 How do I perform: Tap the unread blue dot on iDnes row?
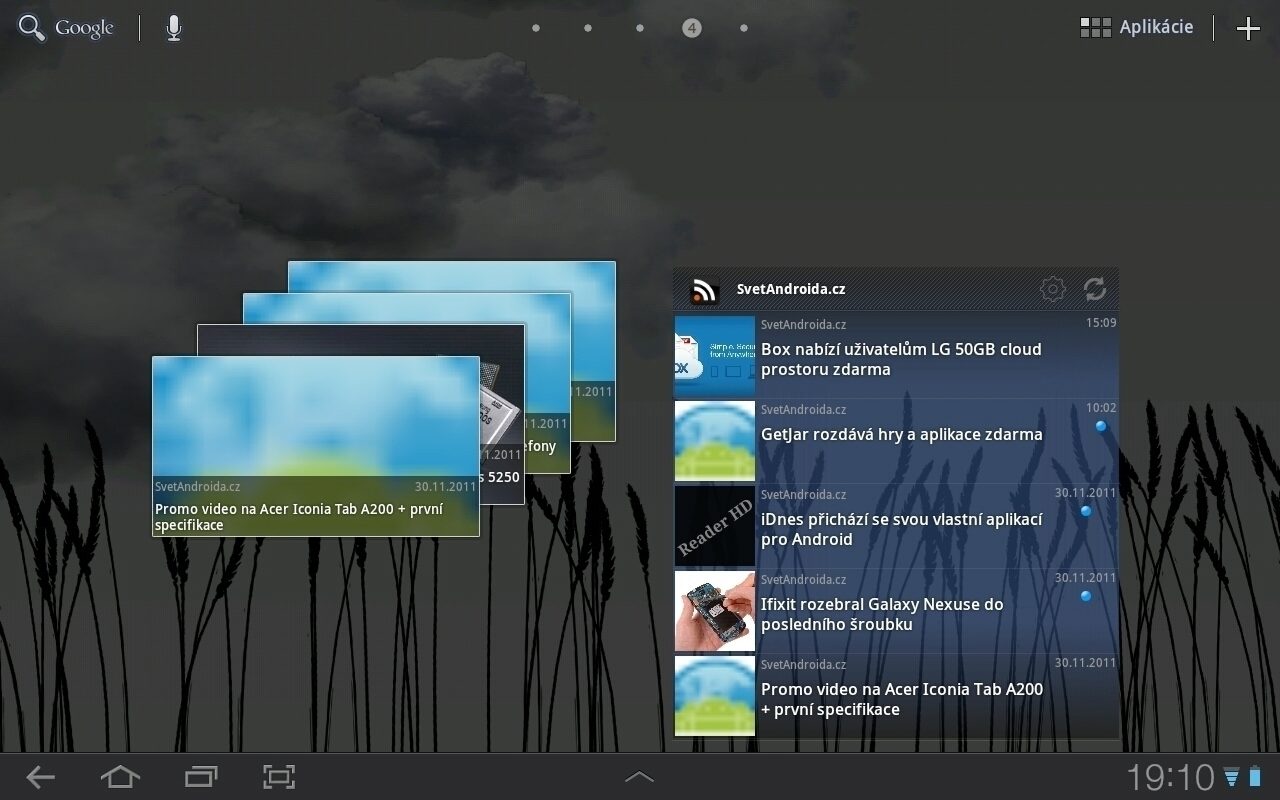point(1086,511)
